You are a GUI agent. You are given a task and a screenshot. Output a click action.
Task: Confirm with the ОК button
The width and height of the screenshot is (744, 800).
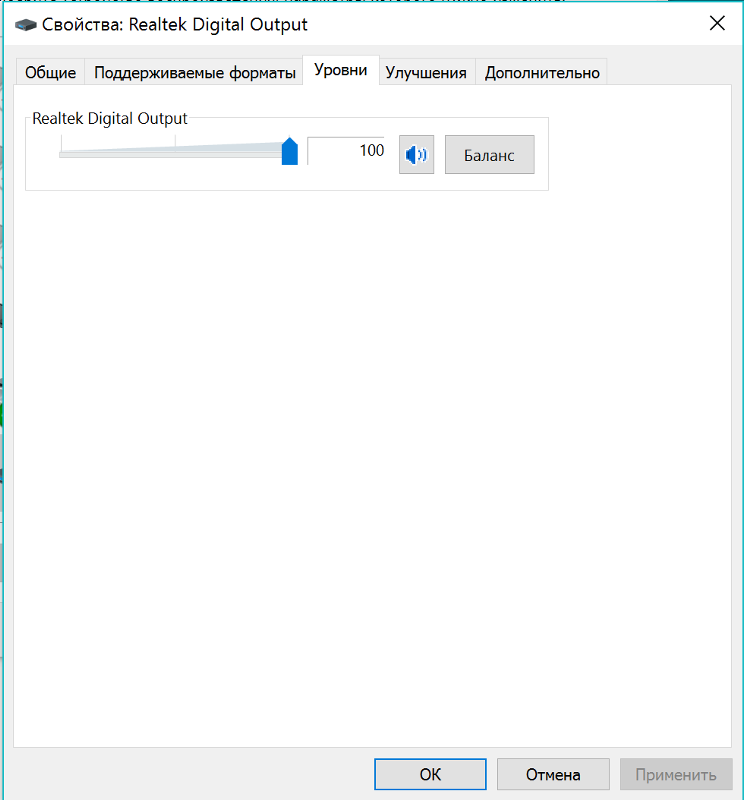click(430, 774)
